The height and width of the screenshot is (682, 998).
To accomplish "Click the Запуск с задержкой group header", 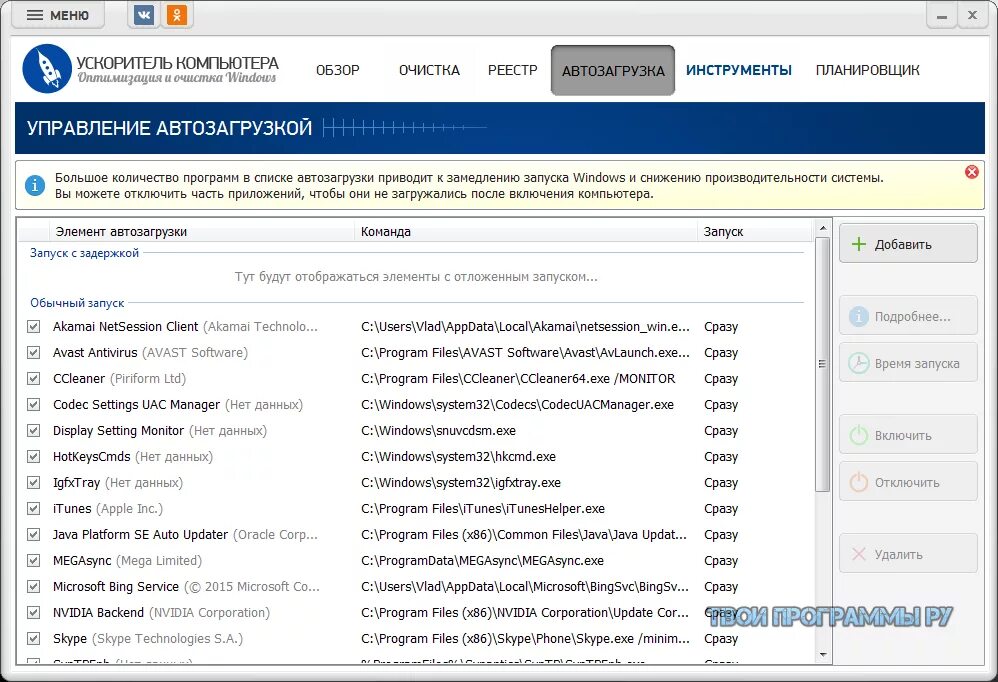I will [84, 253].
